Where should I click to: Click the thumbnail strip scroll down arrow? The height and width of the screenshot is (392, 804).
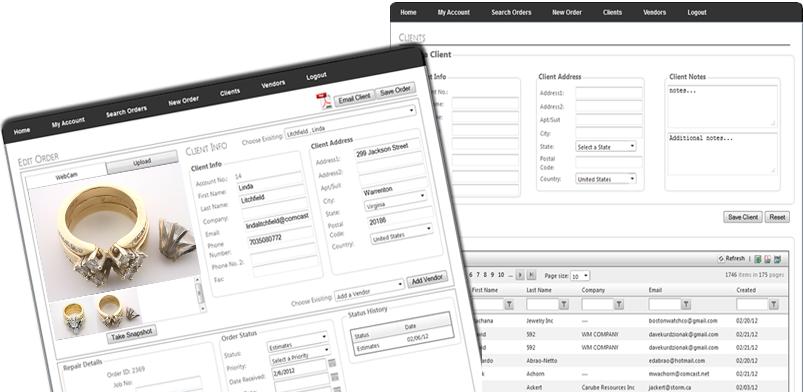point(203,309)
